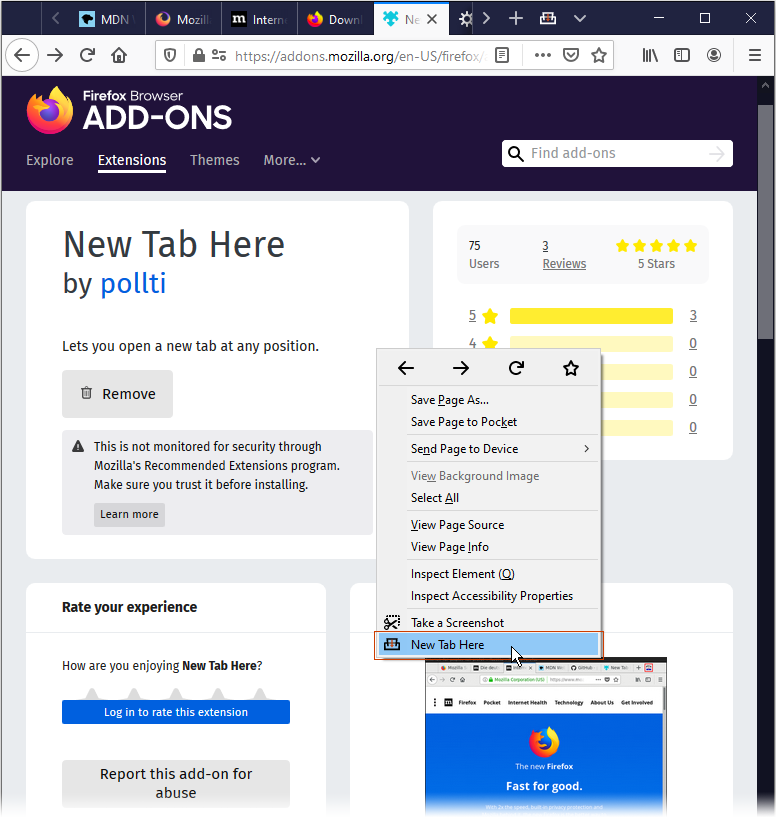Screen dimensions: 776x817
Task: Click the Learn more button
Action: tap(129, 514)
